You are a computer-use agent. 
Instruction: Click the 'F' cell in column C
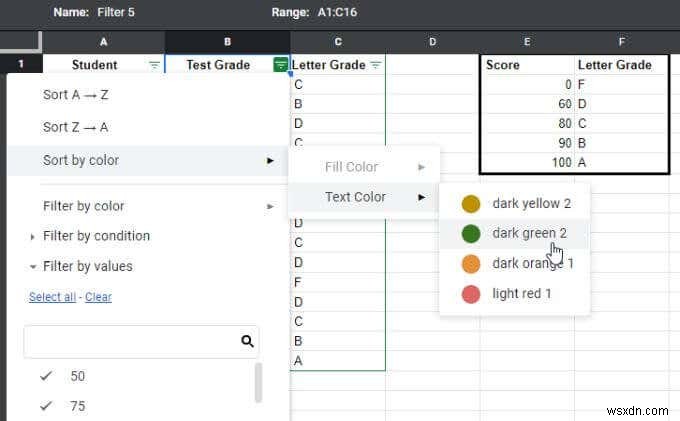pos(338,283)
